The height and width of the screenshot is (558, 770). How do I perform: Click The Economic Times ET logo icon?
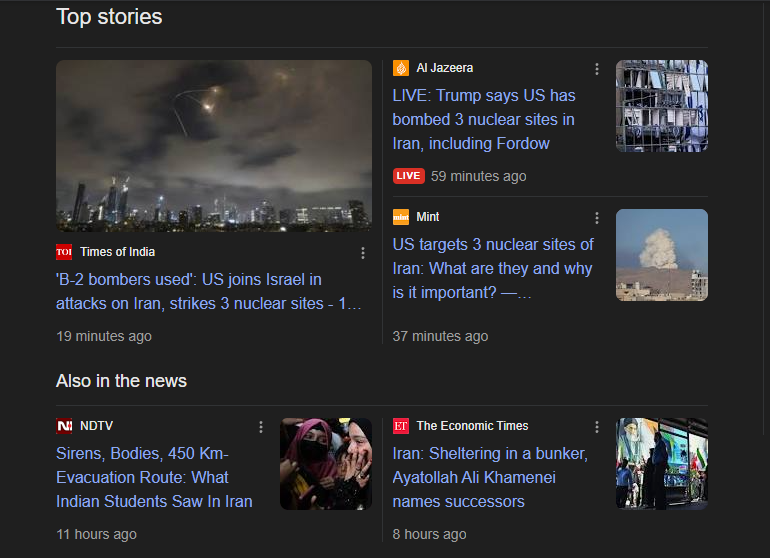click(401, 426)
